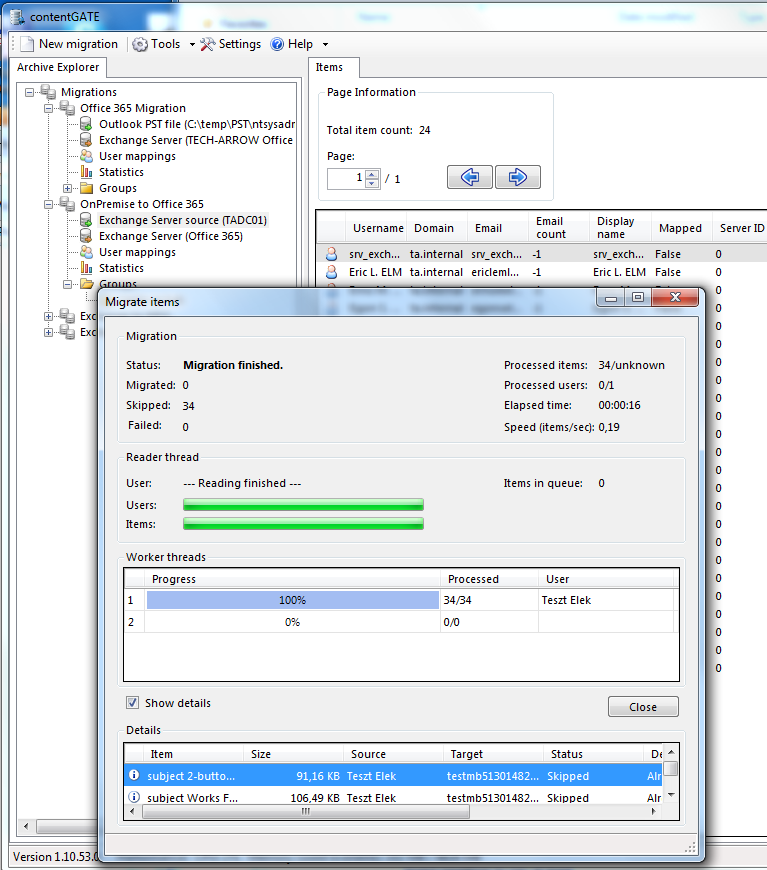Click the Status column header in Details
The height and width of the screenshot is (870, 767).
tap(593, 754)
